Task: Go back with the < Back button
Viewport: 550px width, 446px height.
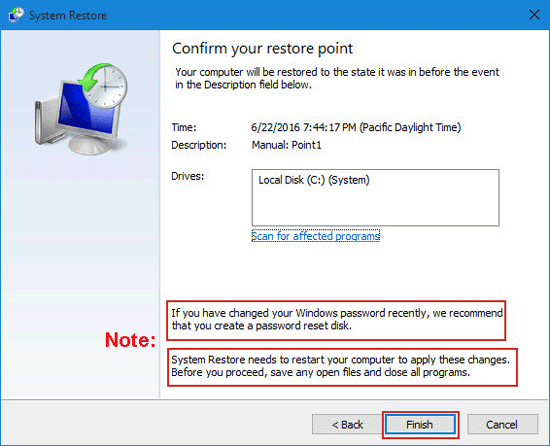Action: (x=347, y=425)
